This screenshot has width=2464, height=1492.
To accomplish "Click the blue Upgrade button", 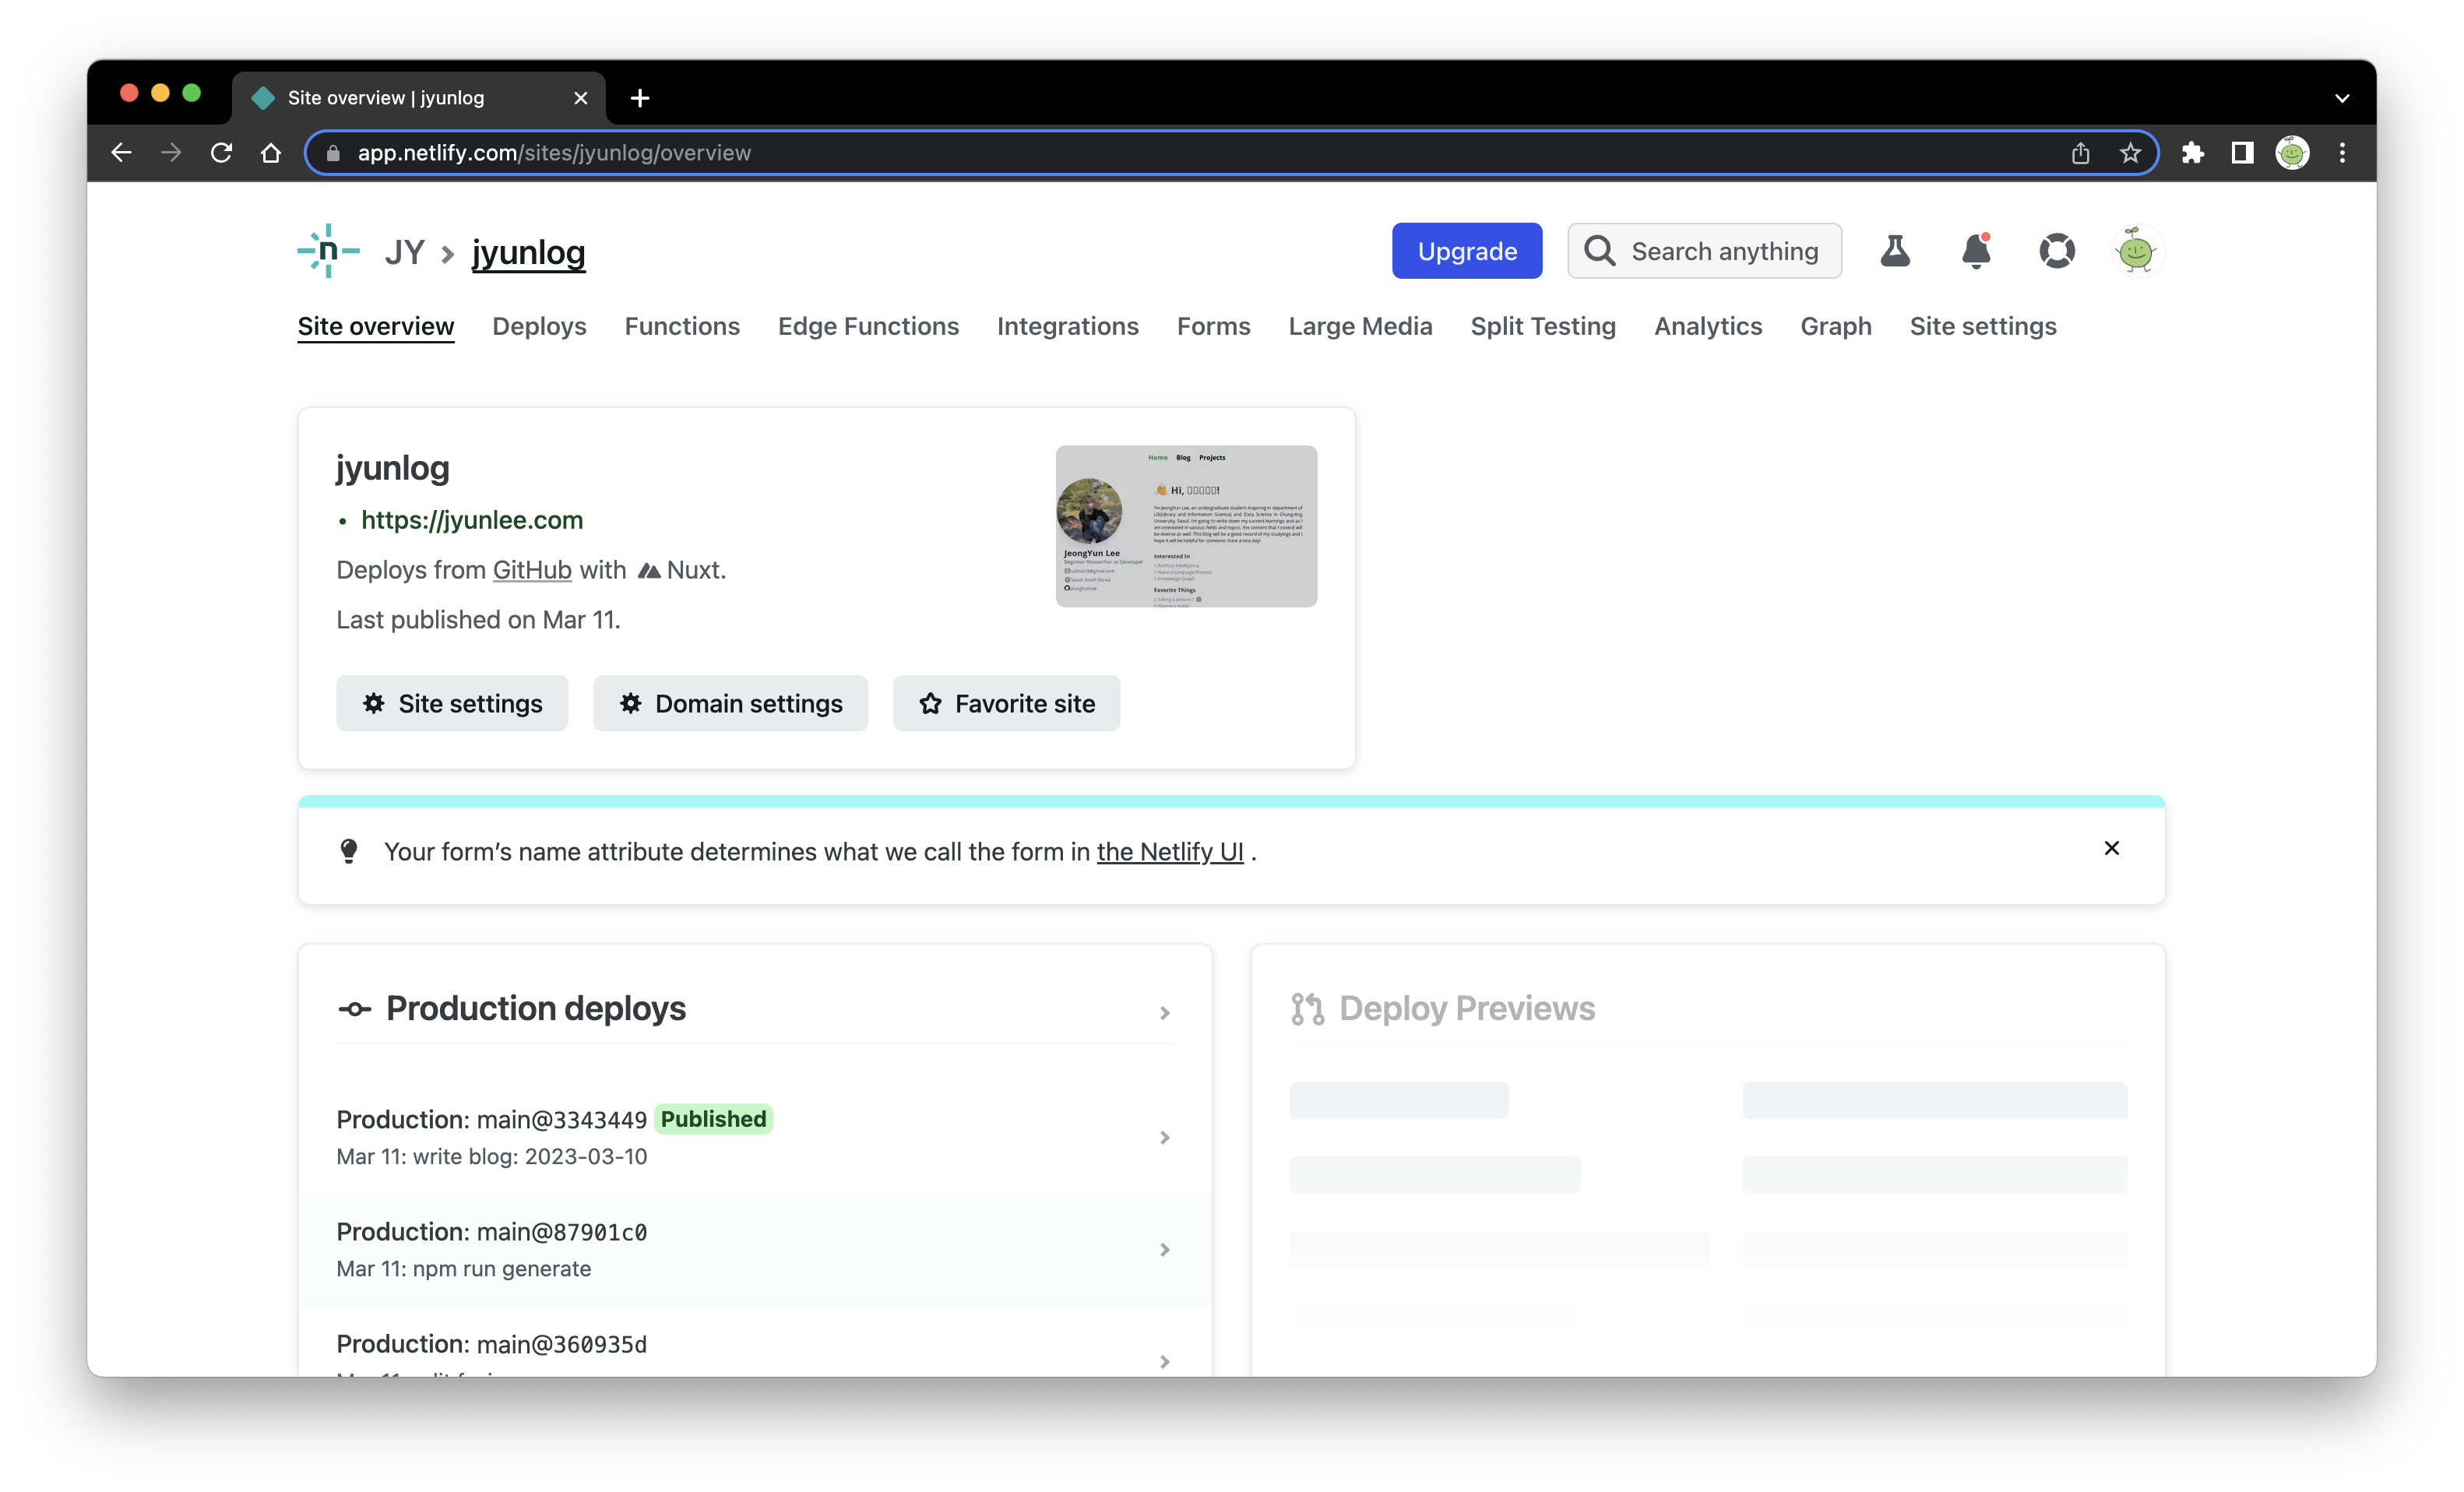I will [1467, 251].
